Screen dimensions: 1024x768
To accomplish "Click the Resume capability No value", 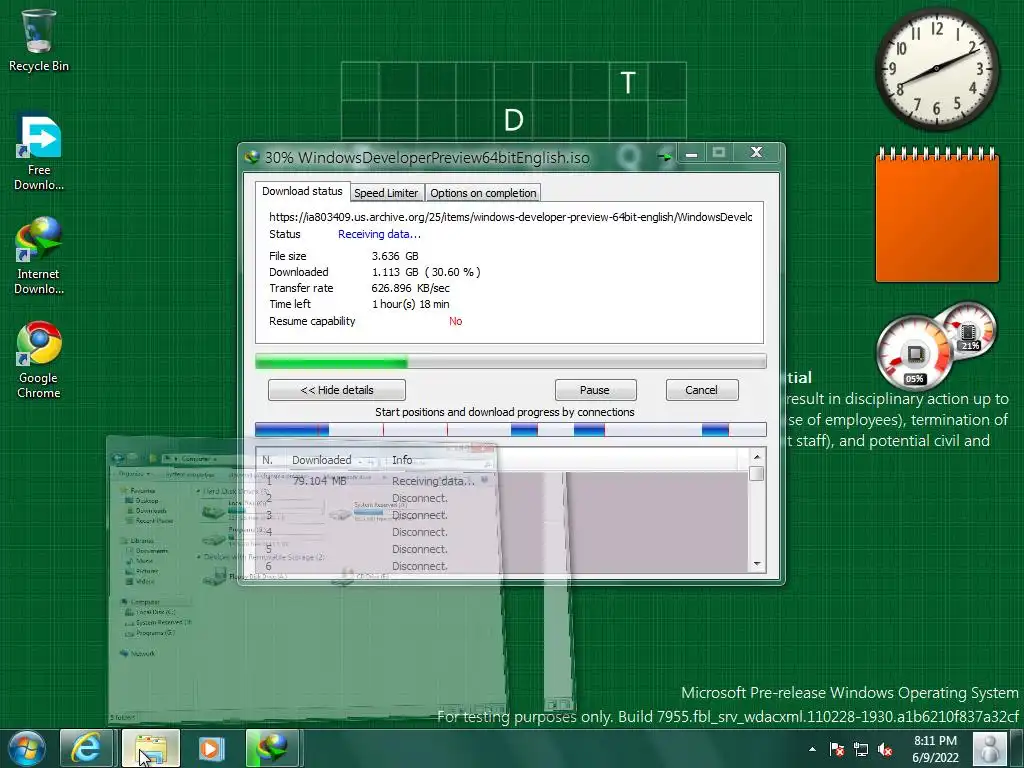I will [x=456, y=321].
